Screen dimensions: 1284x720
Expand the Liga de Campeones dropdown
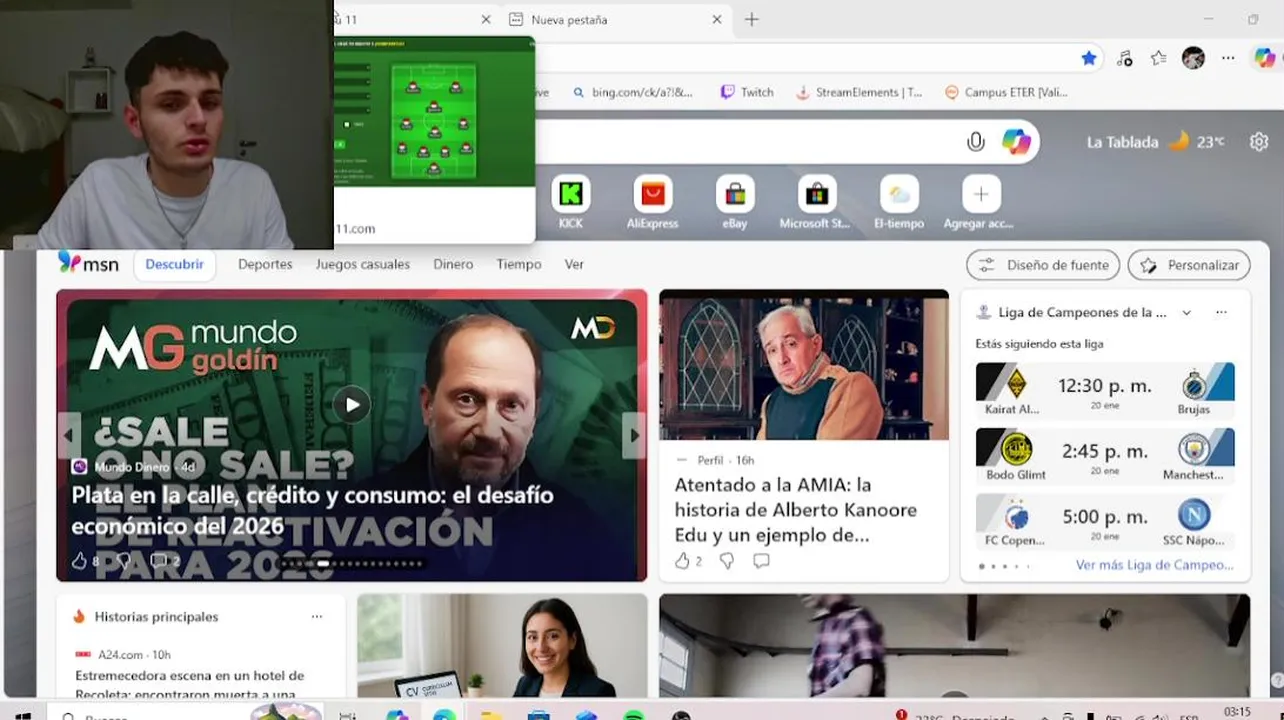1186,312
